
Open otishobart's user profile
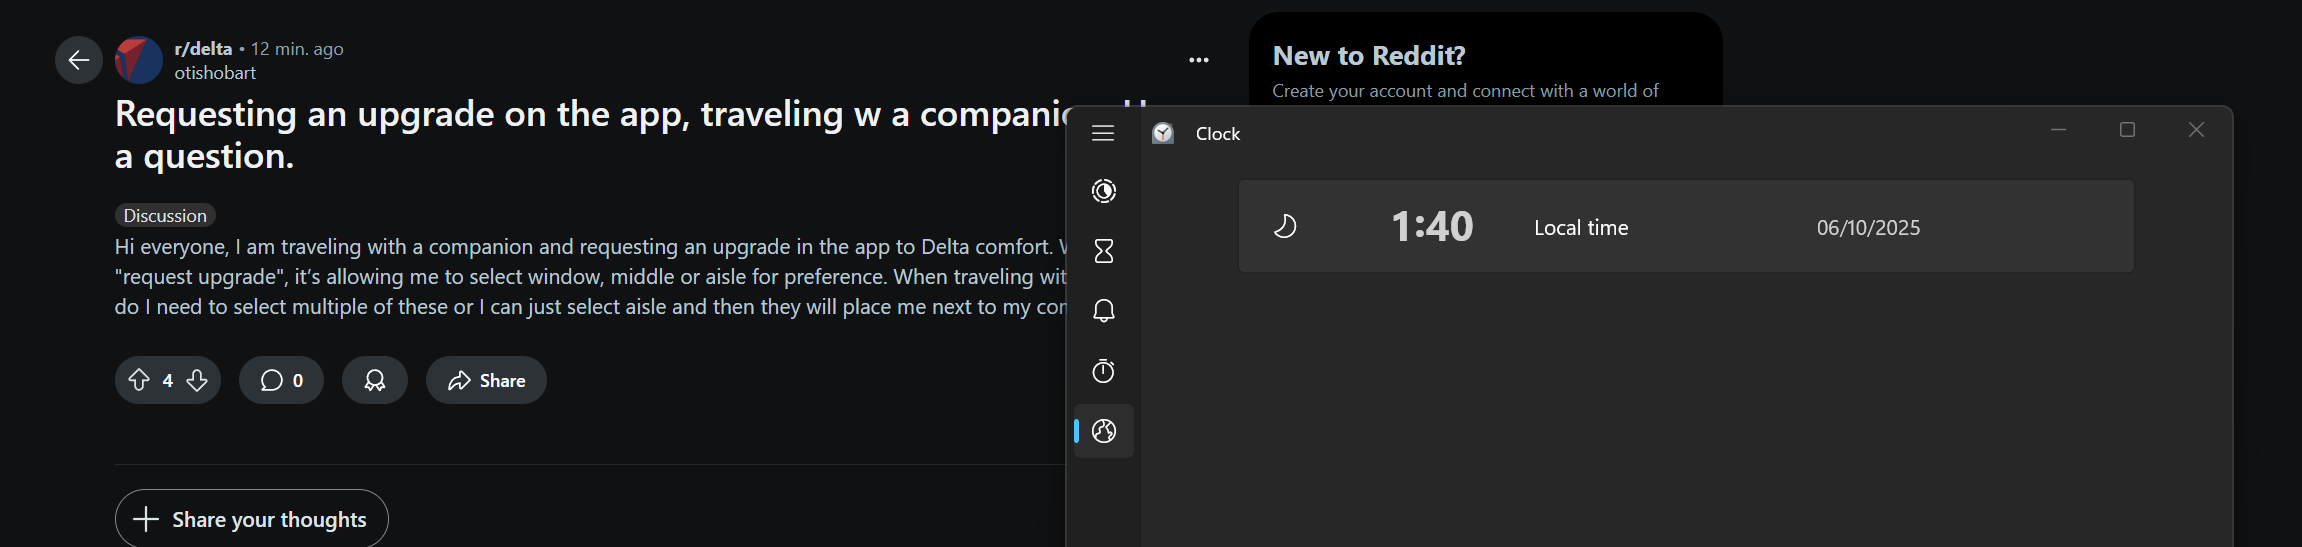215,73
